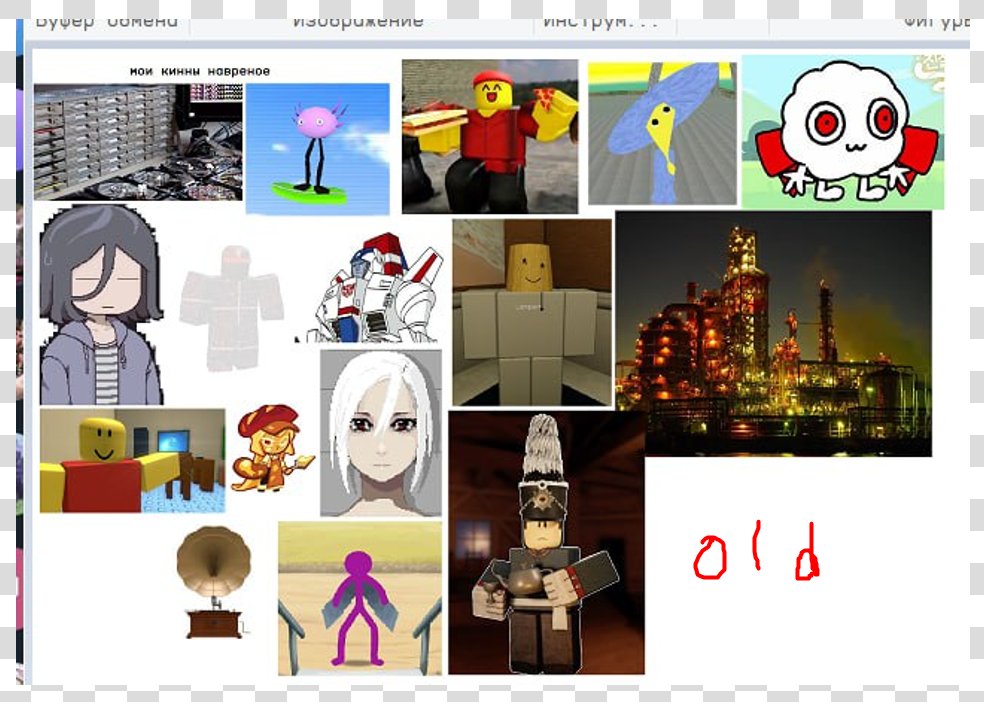Image resolution: width=984 pixels, height=702 pixels.
Task: Click the night refinery factory photo
Action: click(x=774, y=333)
